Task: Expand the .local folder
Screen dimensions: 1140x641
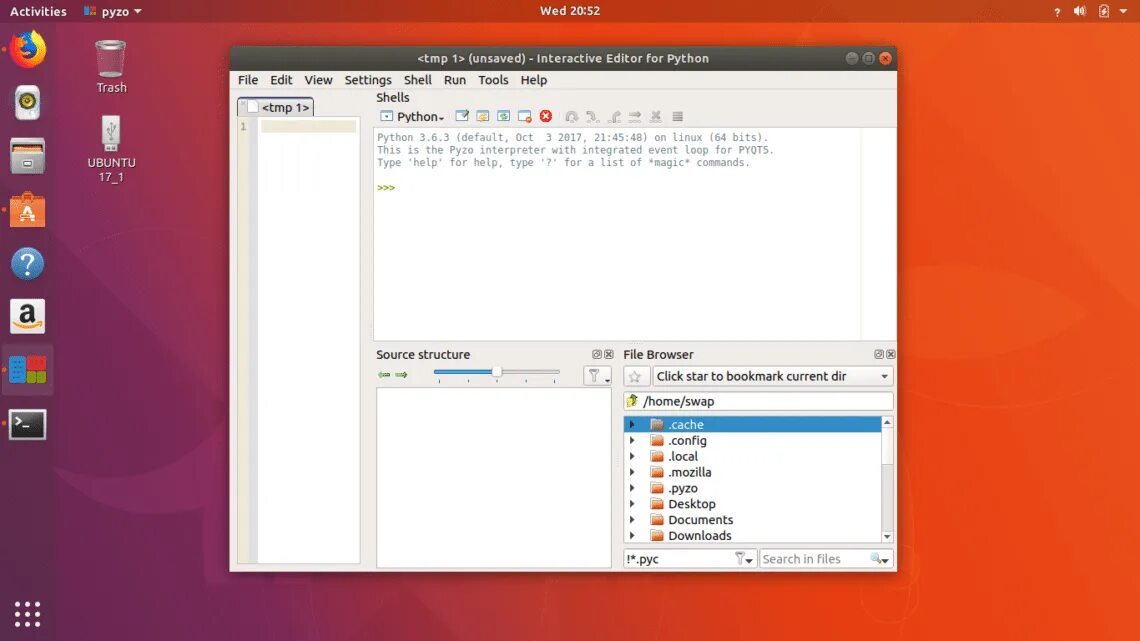Action: pos(632,456)
